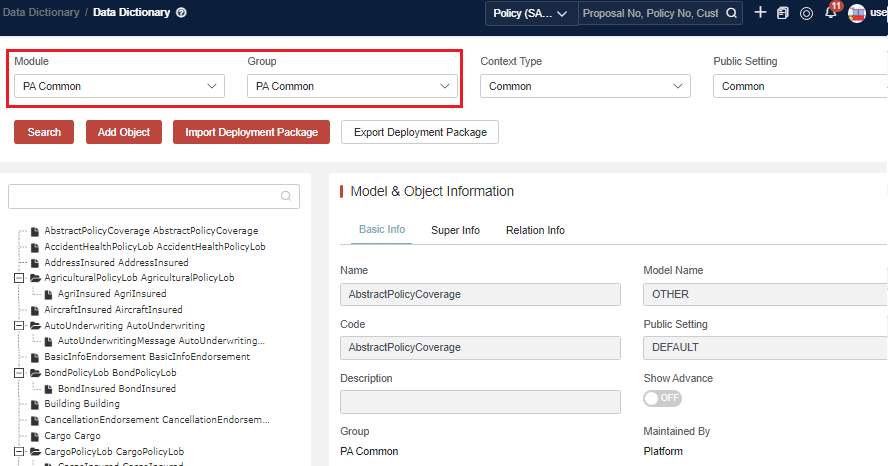888x466 pixels.
Task: Click the search icon in tree filter box
Action: 286,196
